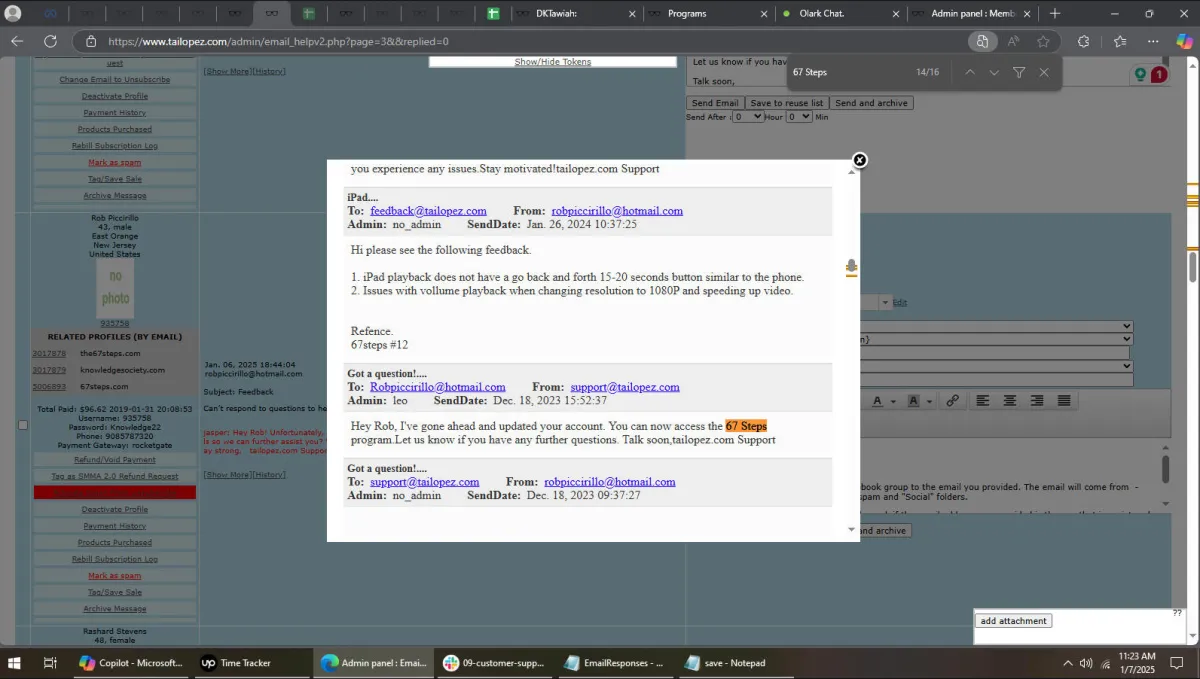Align text left in the editor
The image size is (1200, 679).
click(983, 401)
